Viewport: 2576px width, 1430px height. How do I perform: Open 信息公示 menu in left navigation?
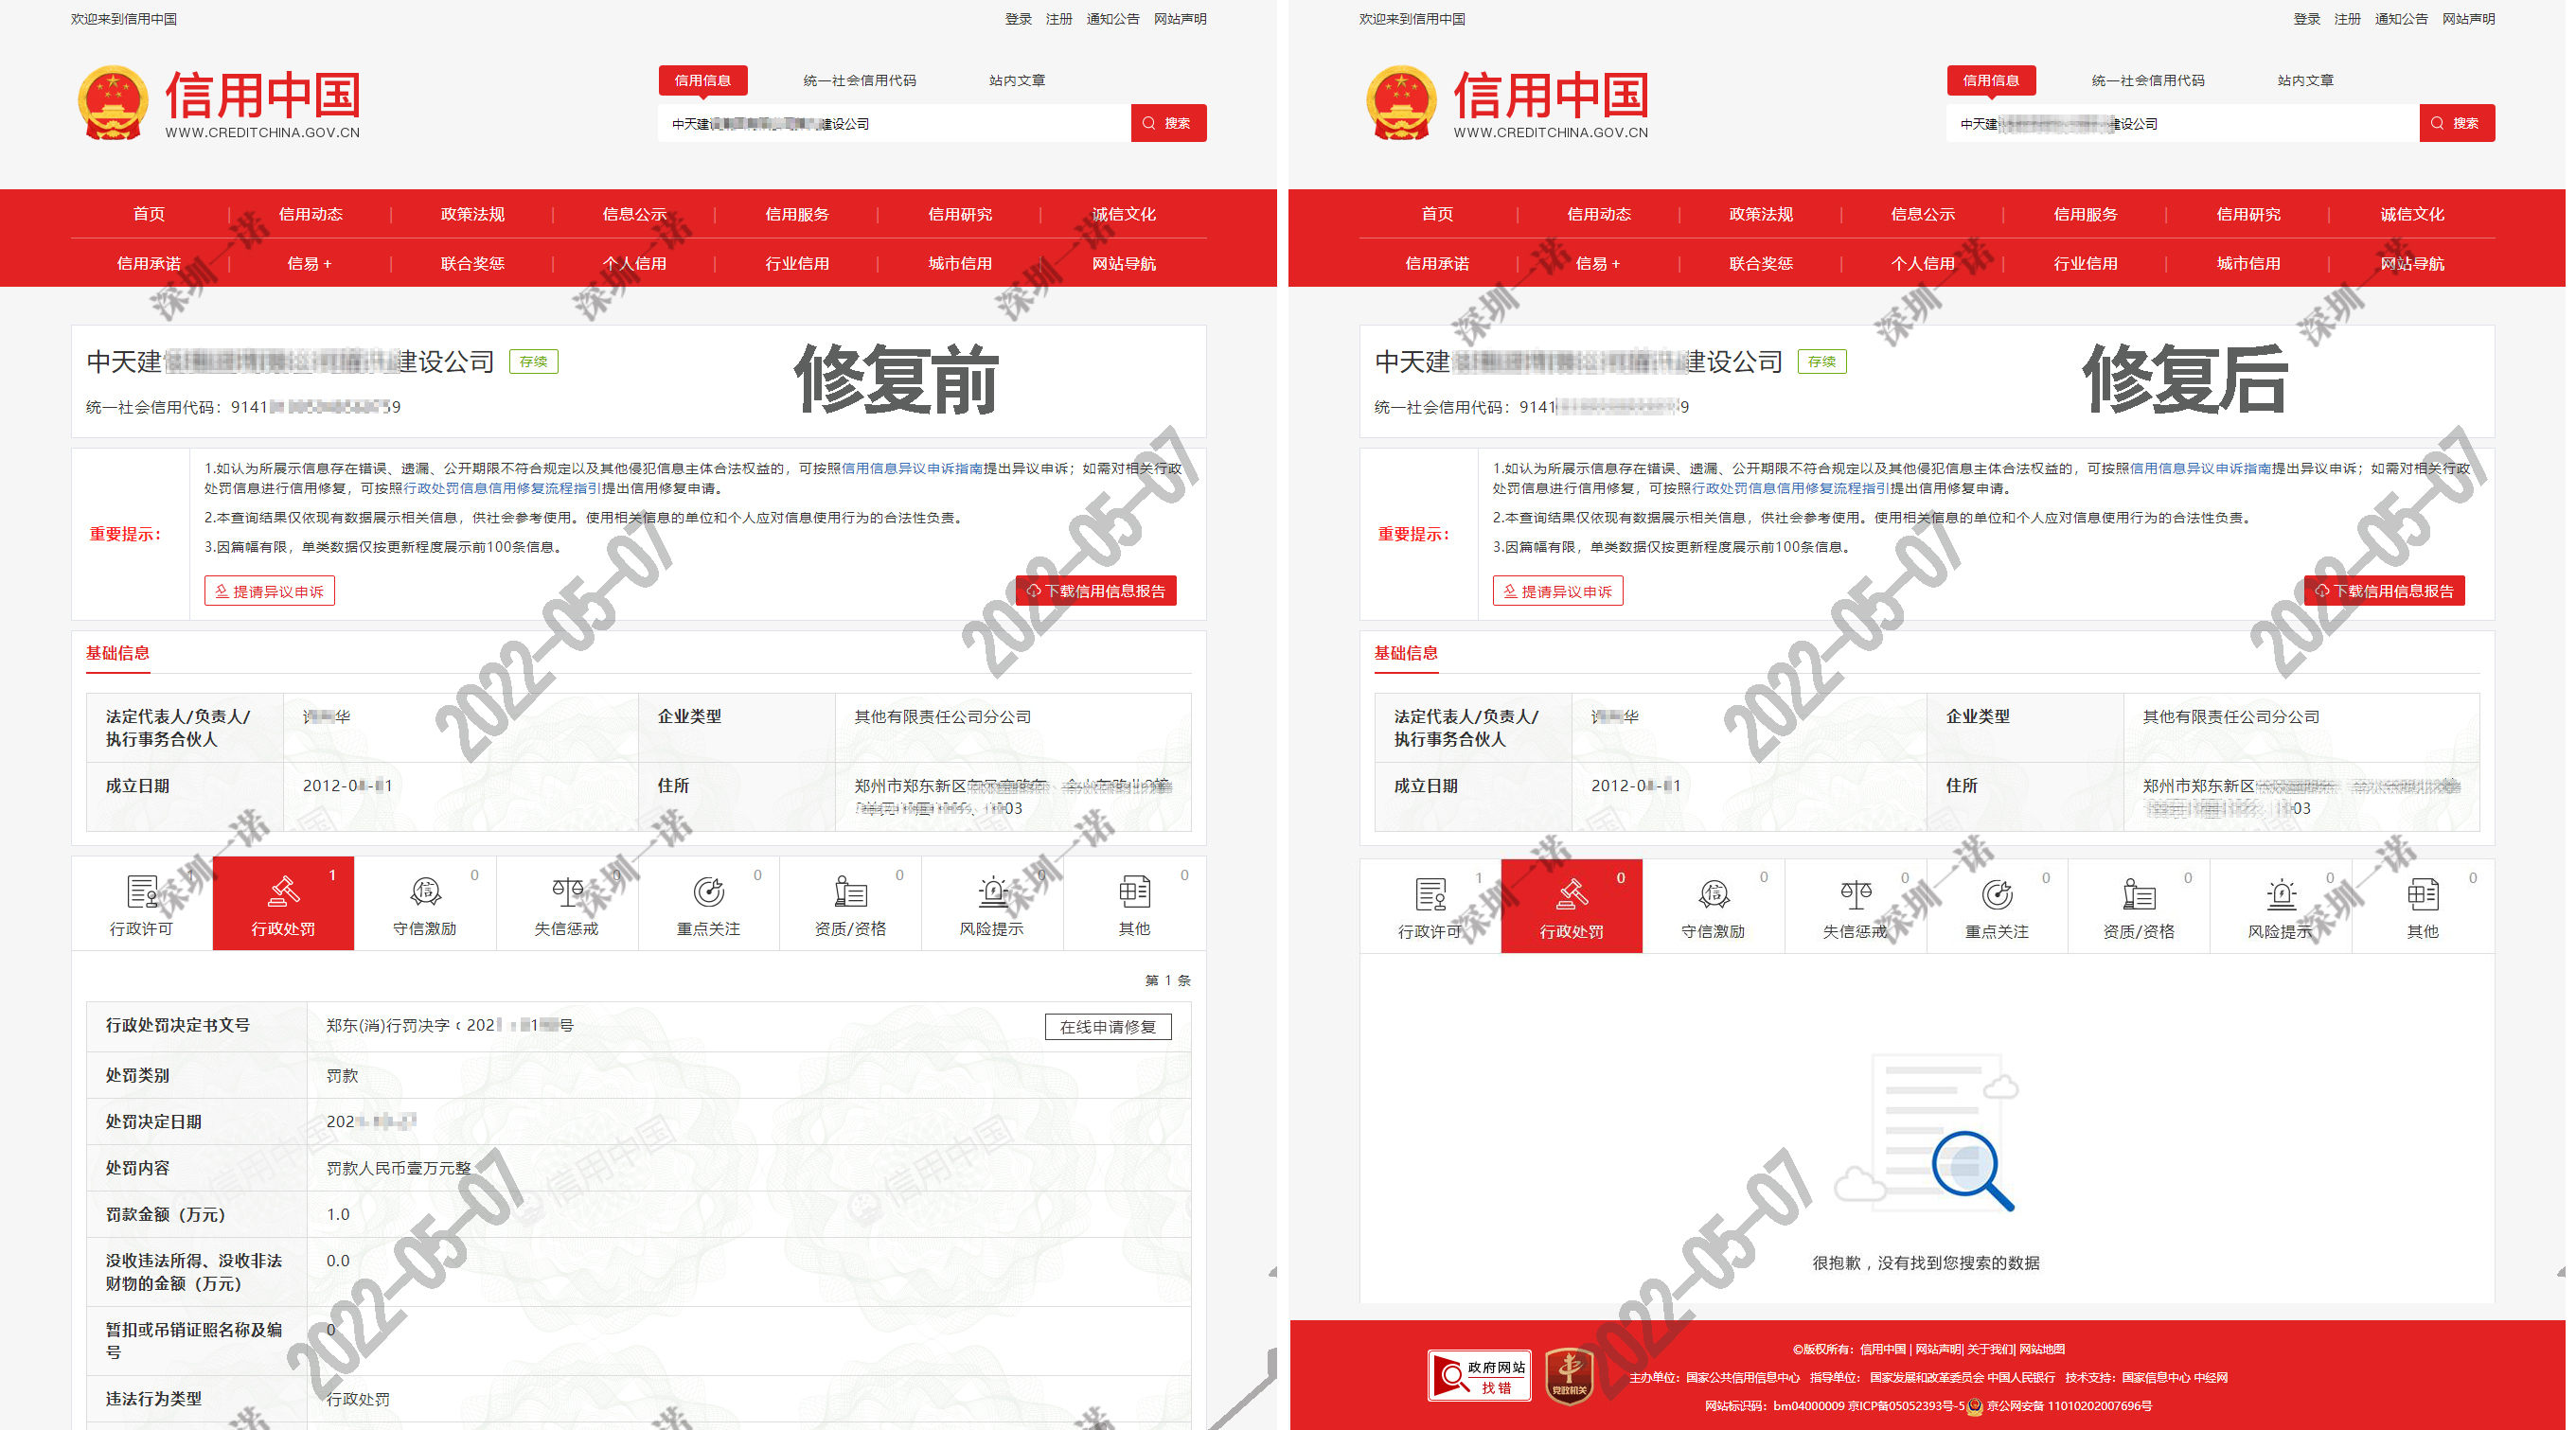(x=634, y=214)
